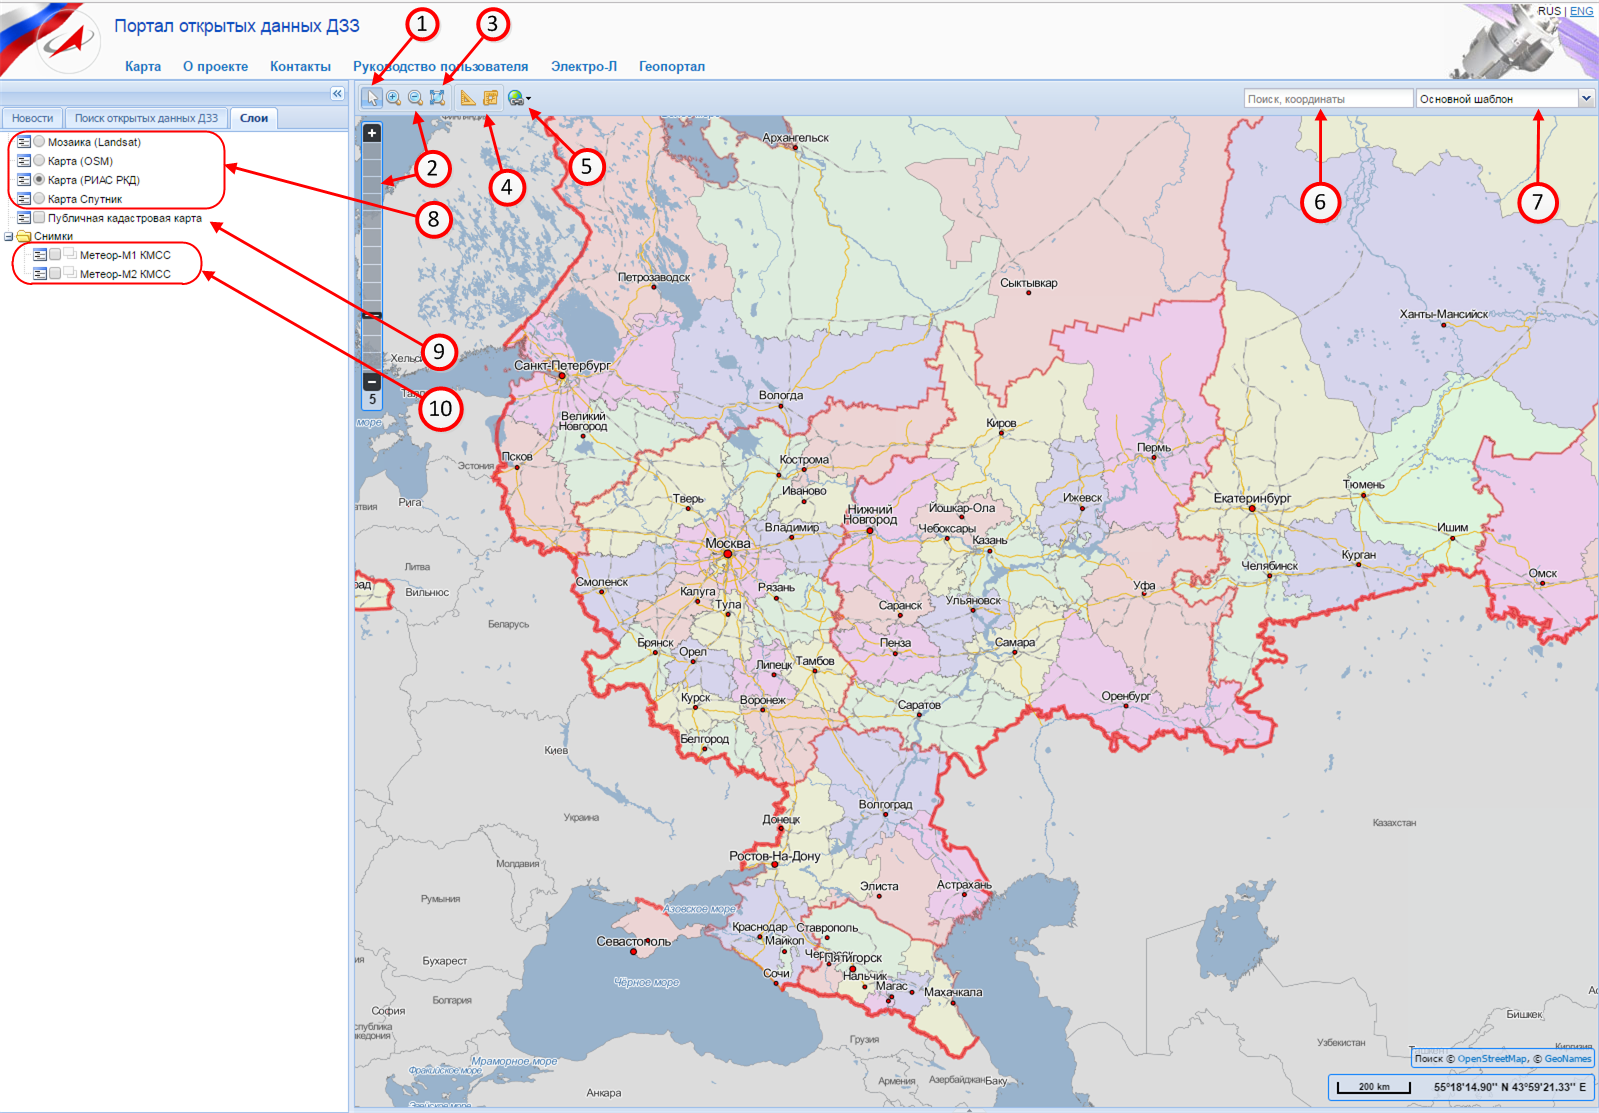Switch language to ENG
Screen dimensions: 1599x1113
pos(1581,11)
